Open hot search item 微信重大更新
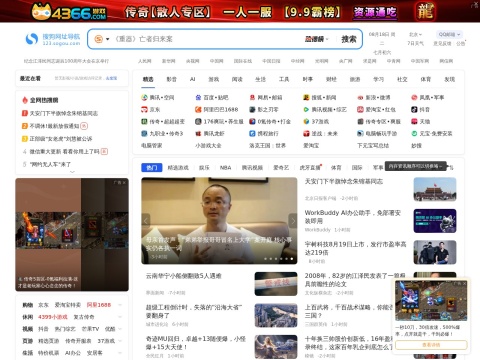 click(x=64, y=151)
